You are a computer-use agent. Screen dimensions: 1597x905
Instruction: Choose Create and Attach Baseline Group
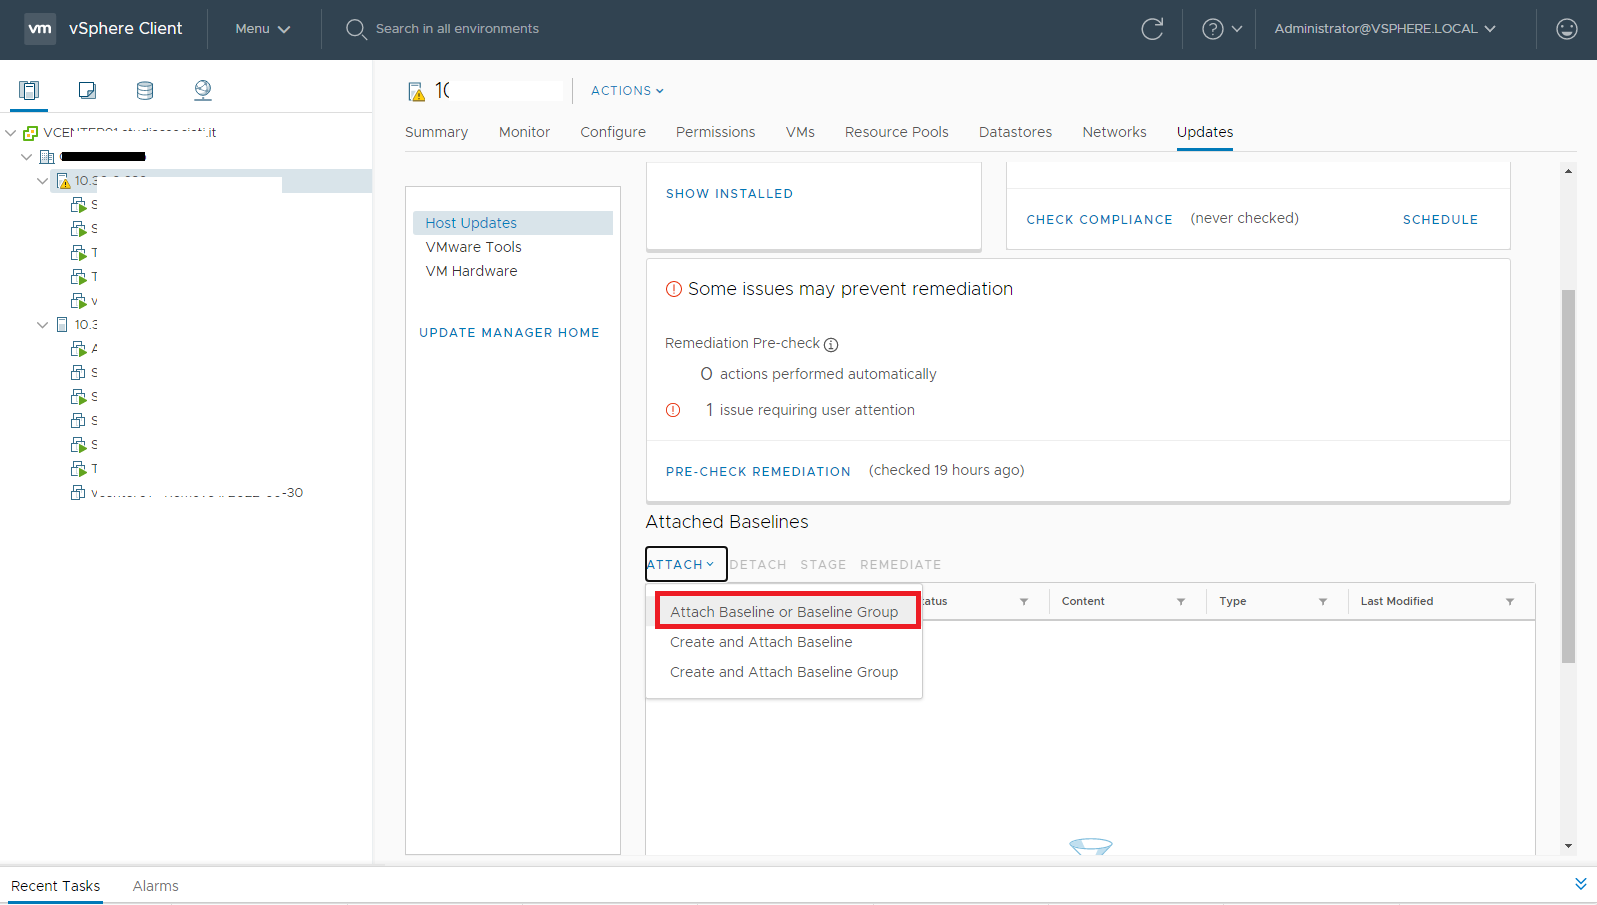click(784, 672)
